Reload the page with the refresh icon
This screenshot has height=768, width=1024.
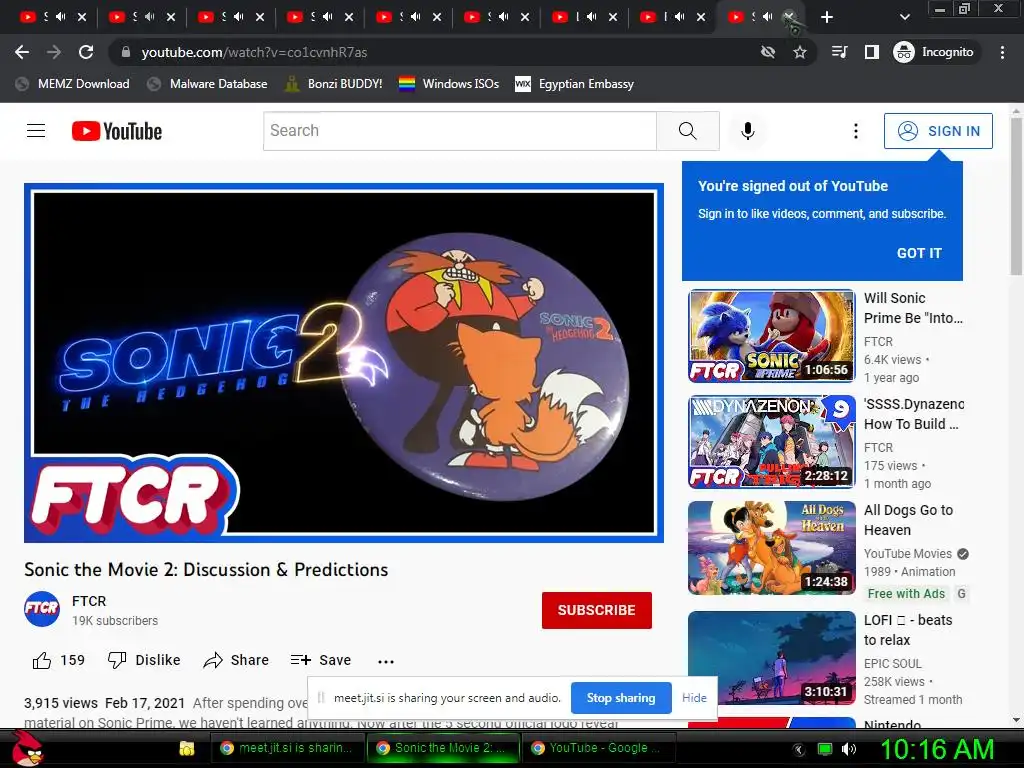(x=86, y=52)
